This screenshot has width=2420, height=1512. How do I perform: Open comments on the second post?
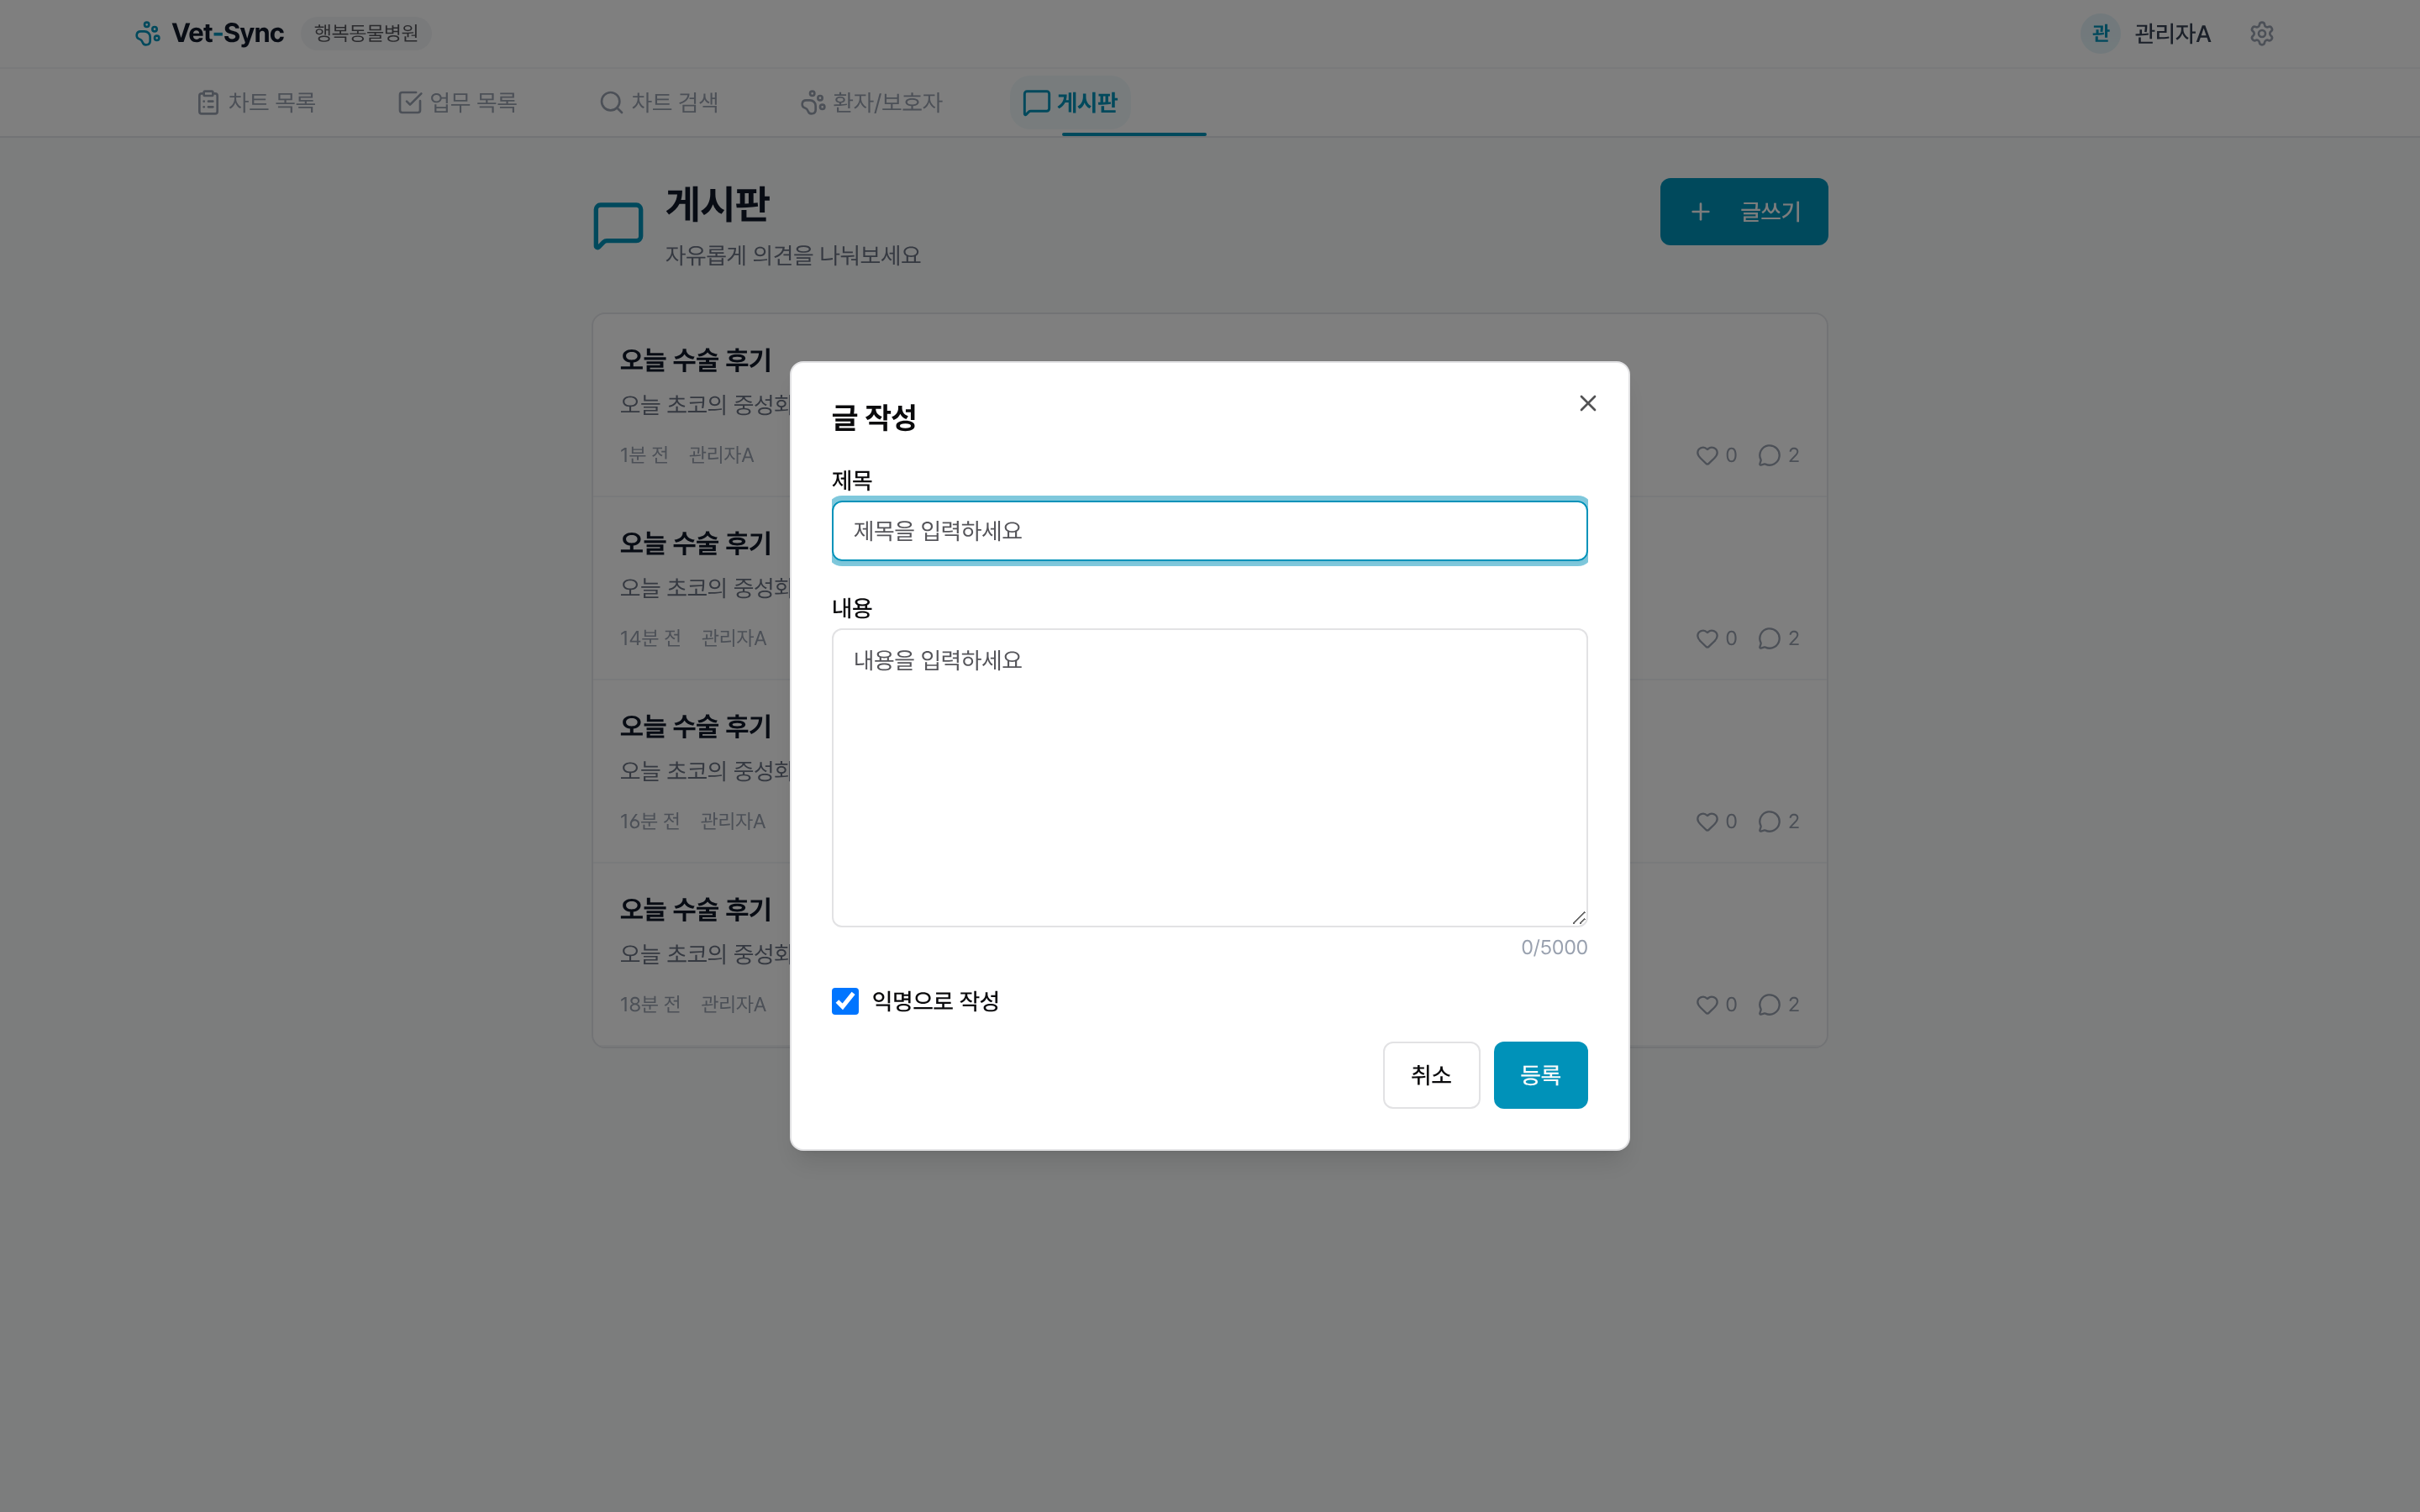1768,638
